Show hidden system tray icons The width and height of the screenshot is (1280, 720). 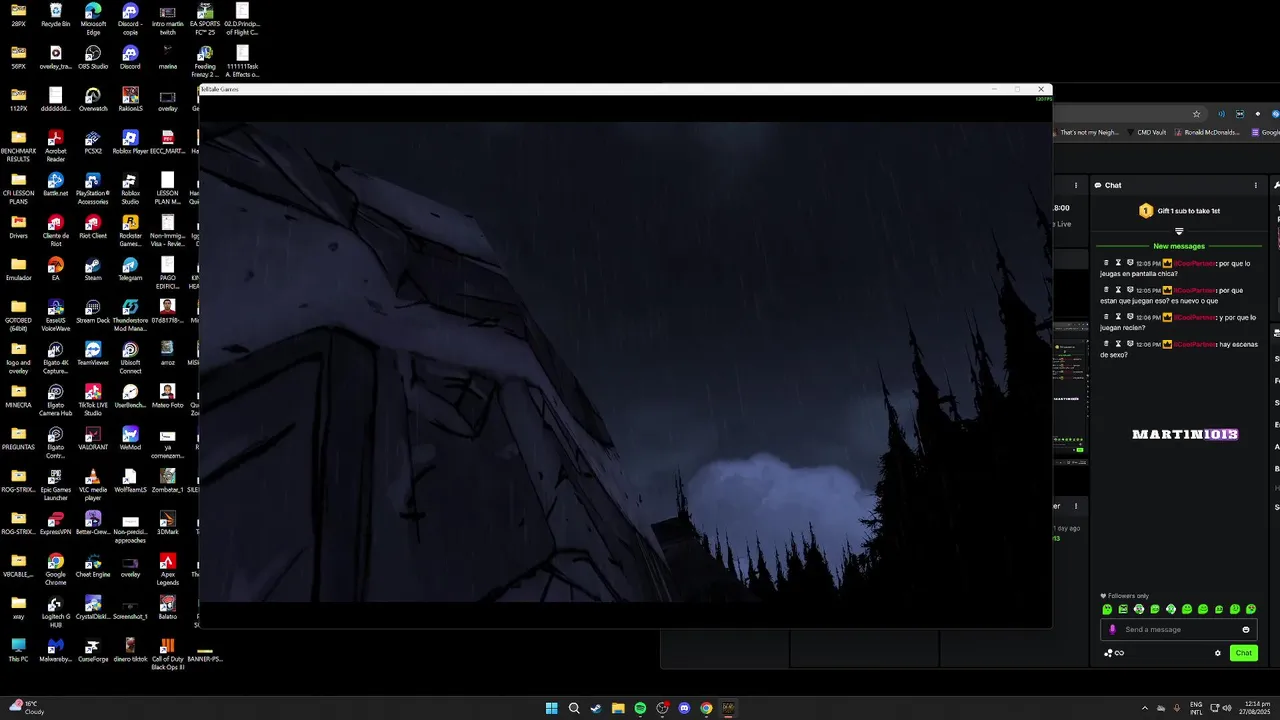click(x=1145, y=708)
